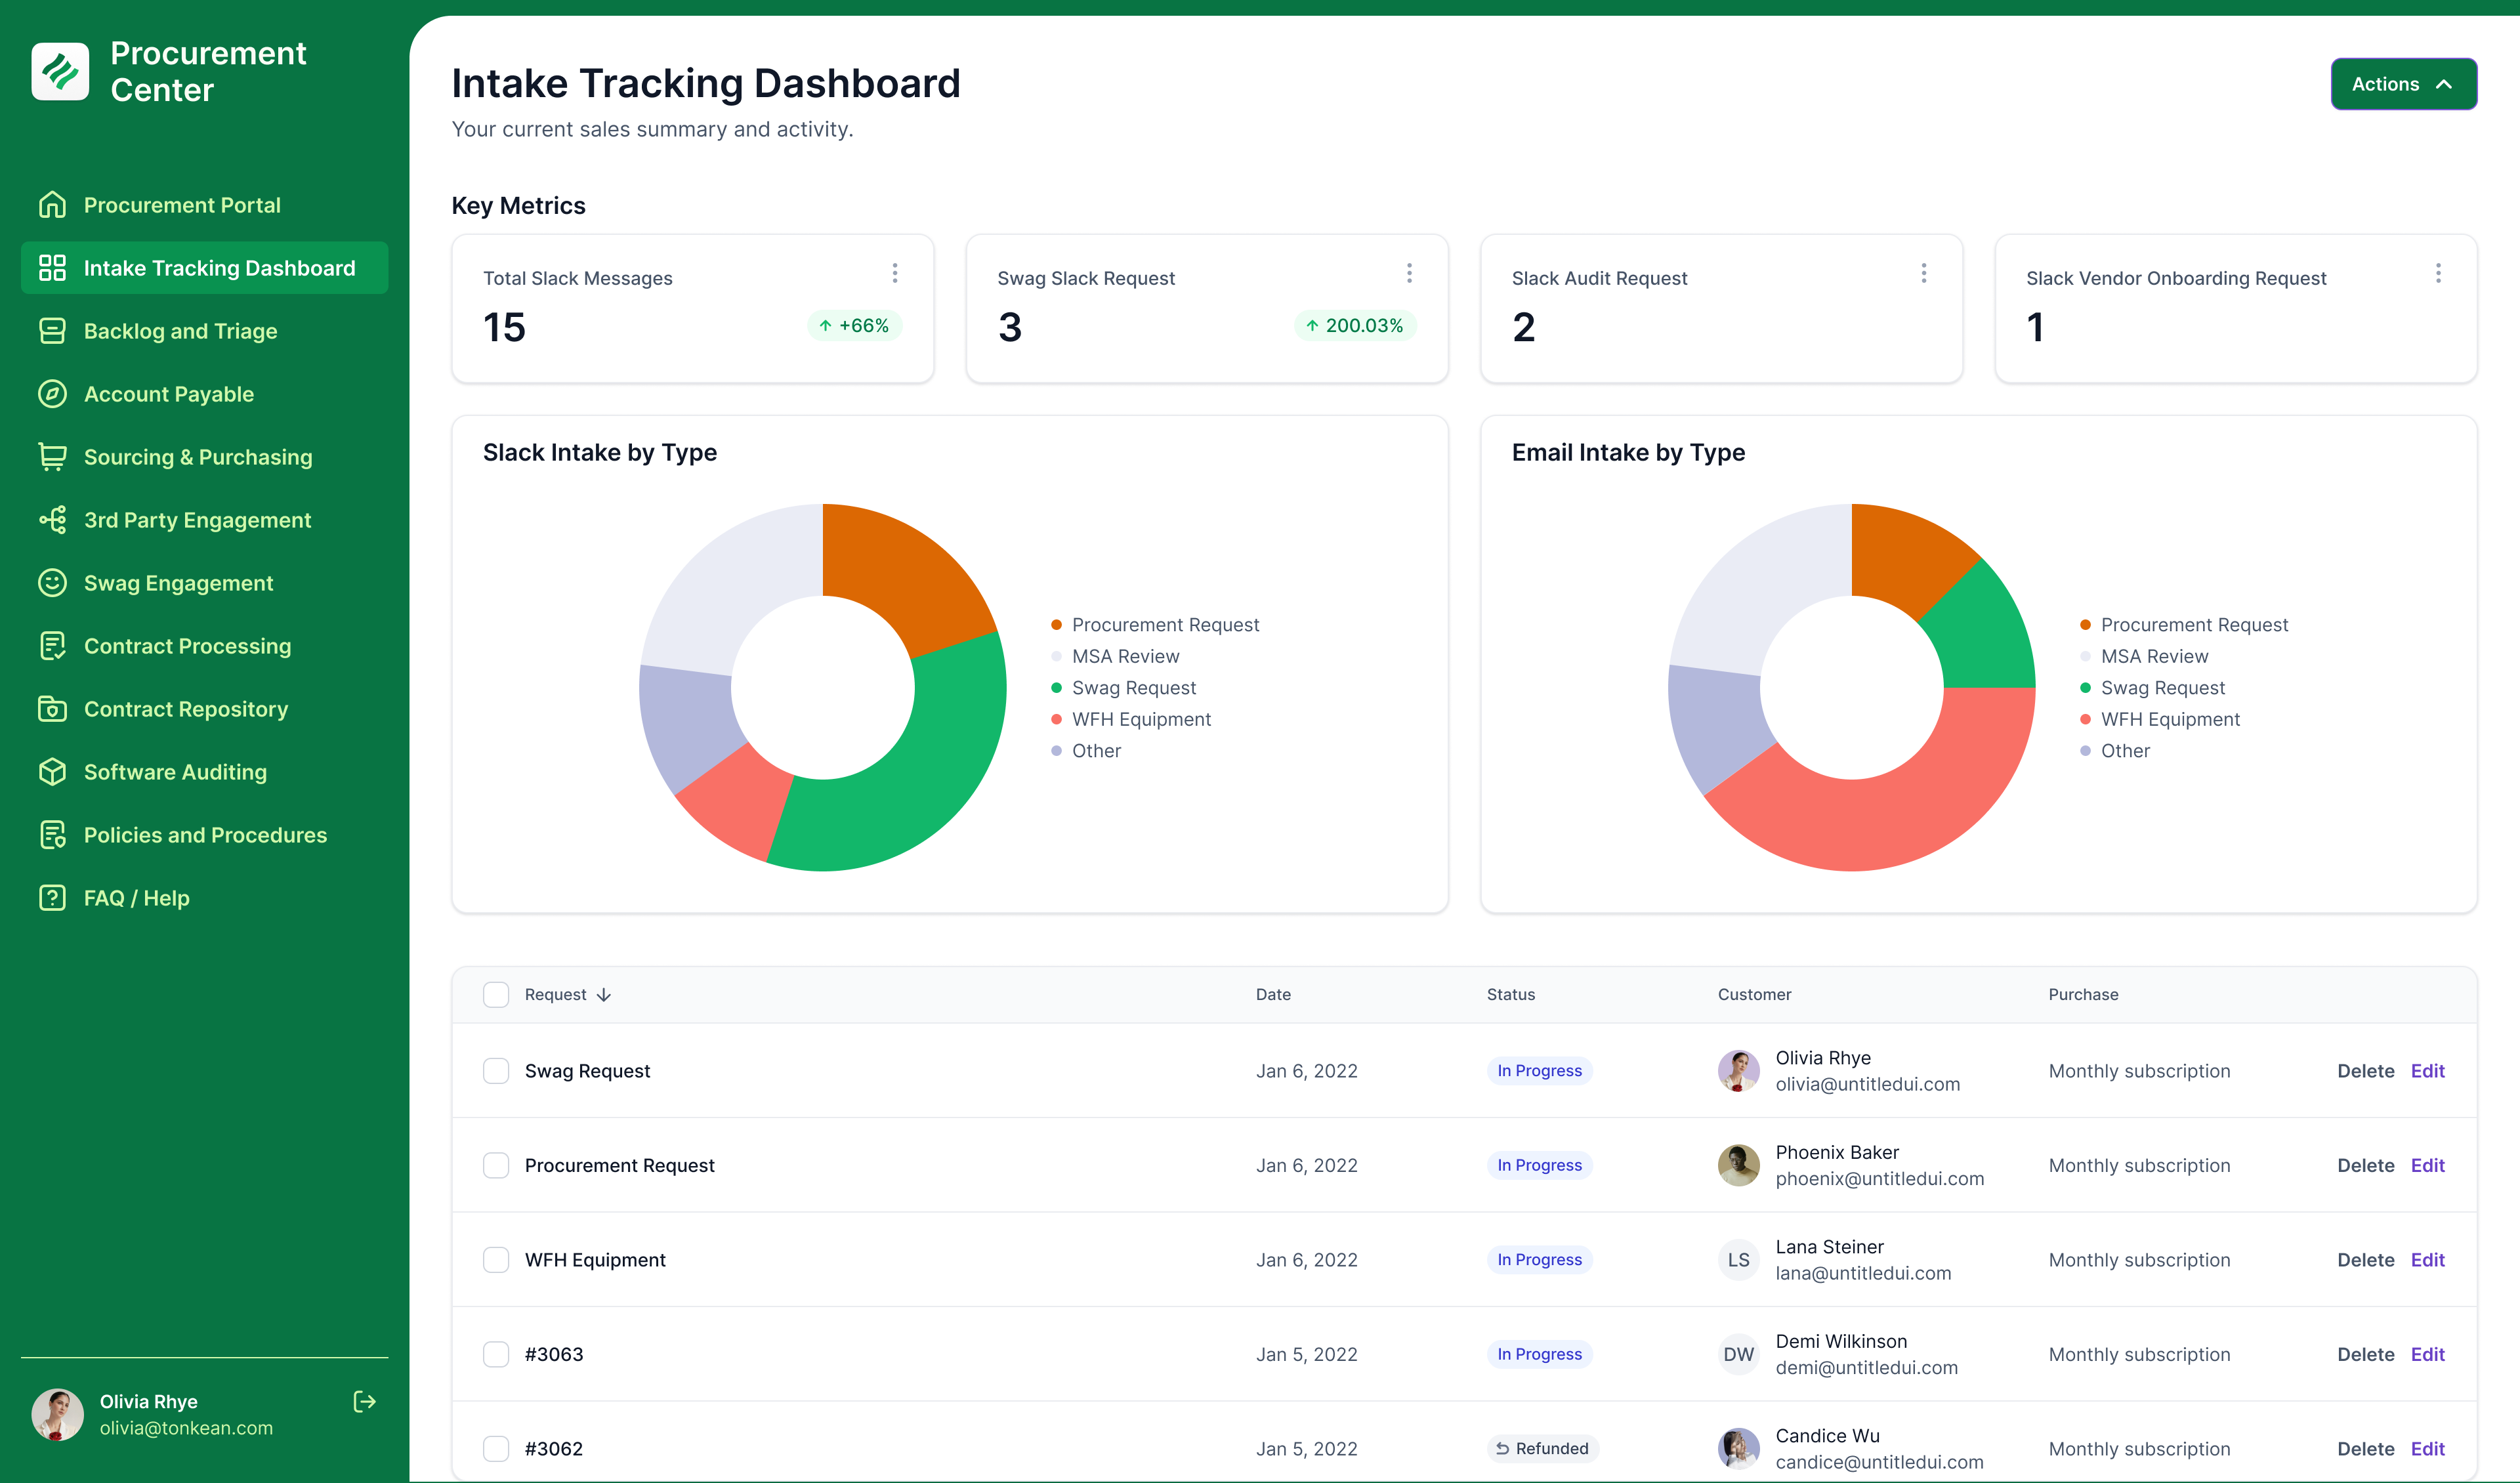Click the Procurement Center logo icon
Viewport: 2520px width, 1483px height.
(x=60, y=71)
